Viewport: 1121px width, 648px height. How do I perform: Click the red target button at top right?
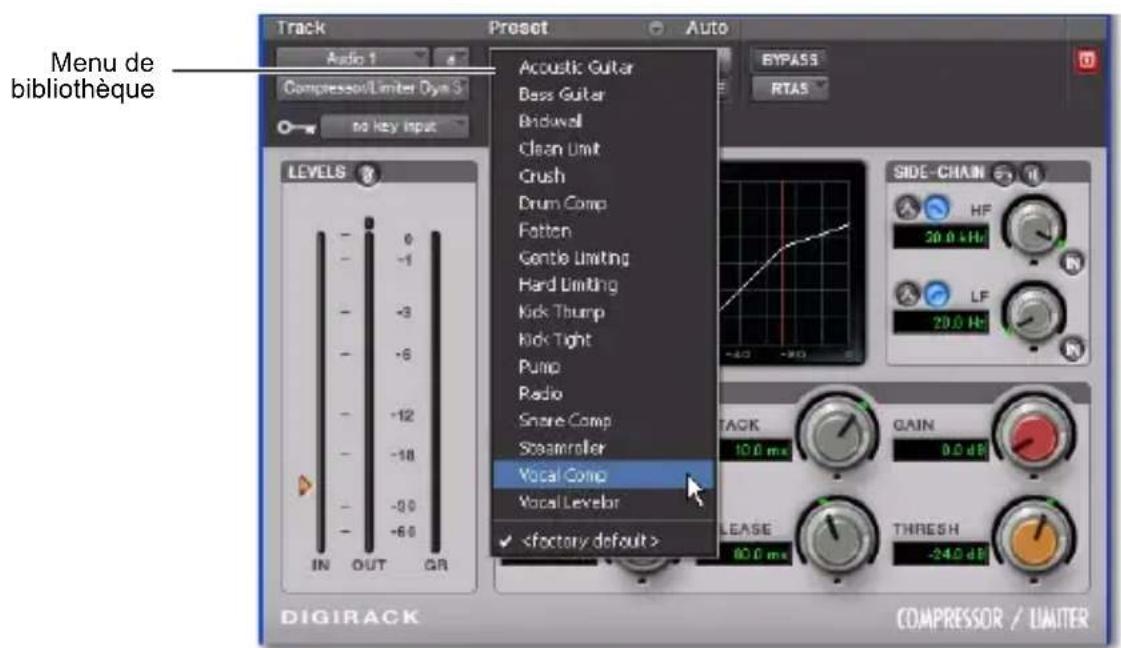pos(1086,60)
